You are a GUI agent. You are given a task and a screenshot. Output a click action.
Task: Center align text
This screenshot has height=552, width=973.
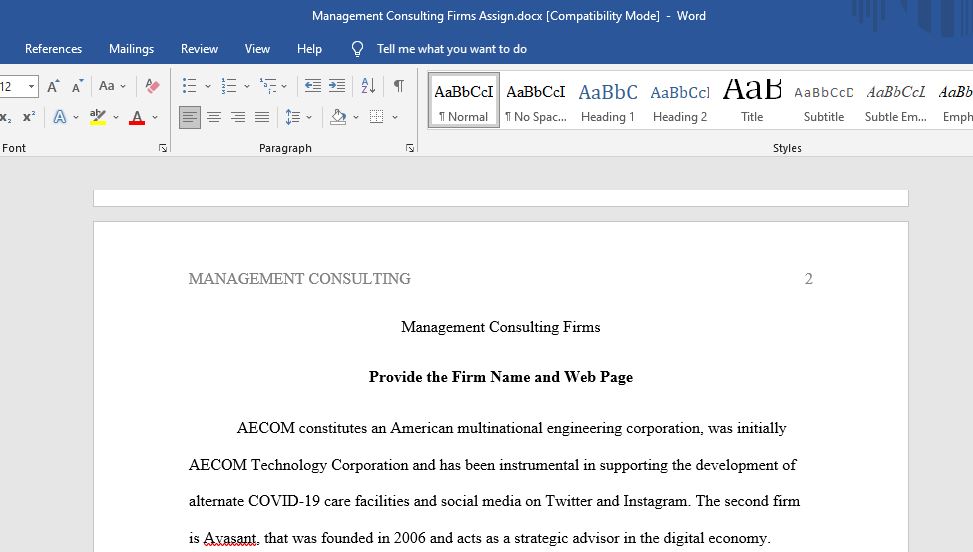pos(214,117)
